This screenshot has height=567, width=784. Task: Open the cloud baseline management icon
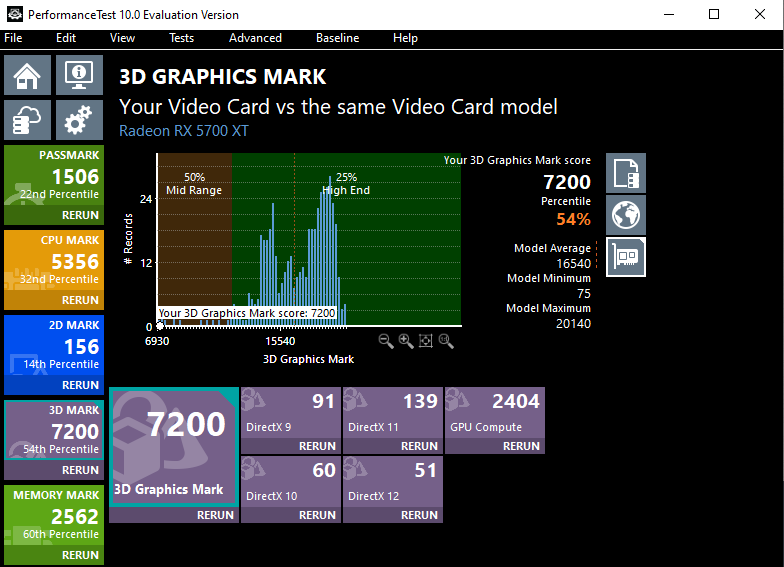(28, 120)
